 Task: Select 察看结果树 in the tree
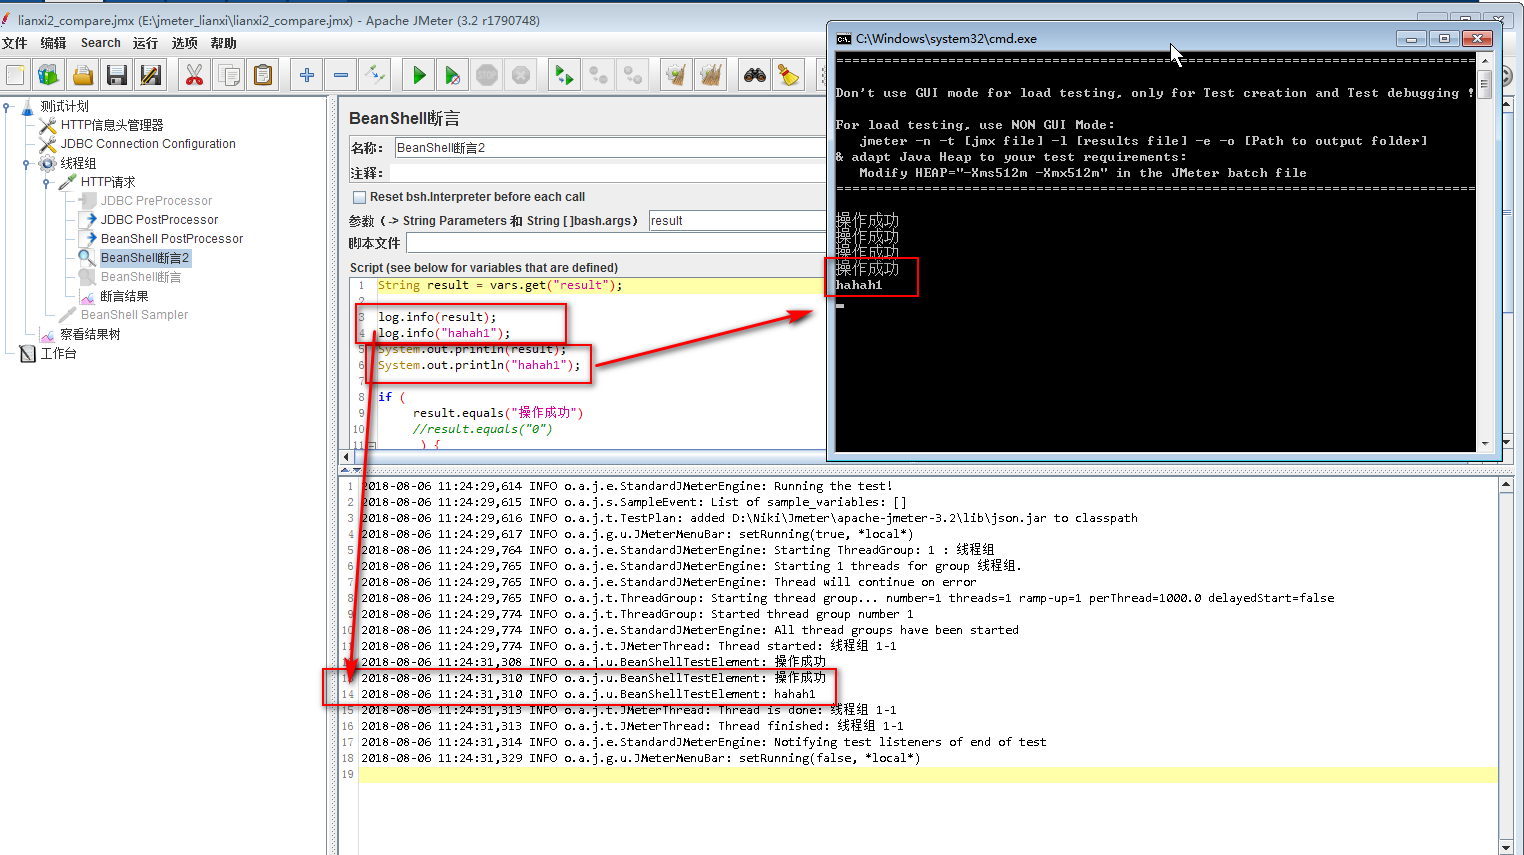pos(90,334)
